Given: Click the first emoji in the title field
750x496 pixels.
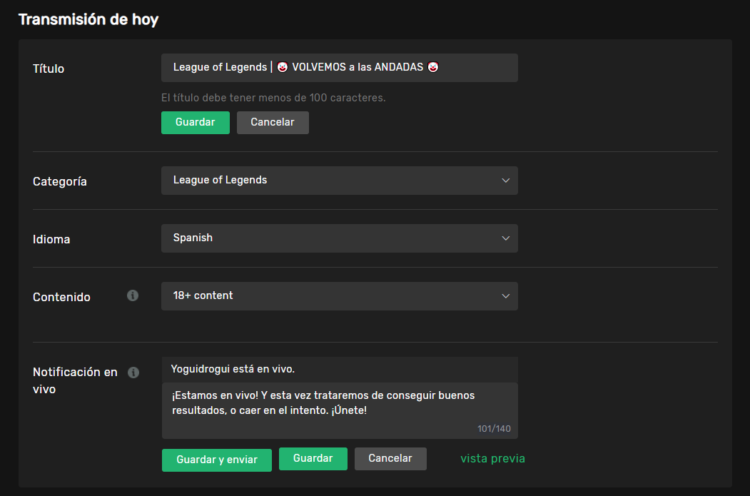Looking at the screenshot, I should [283, 68].
